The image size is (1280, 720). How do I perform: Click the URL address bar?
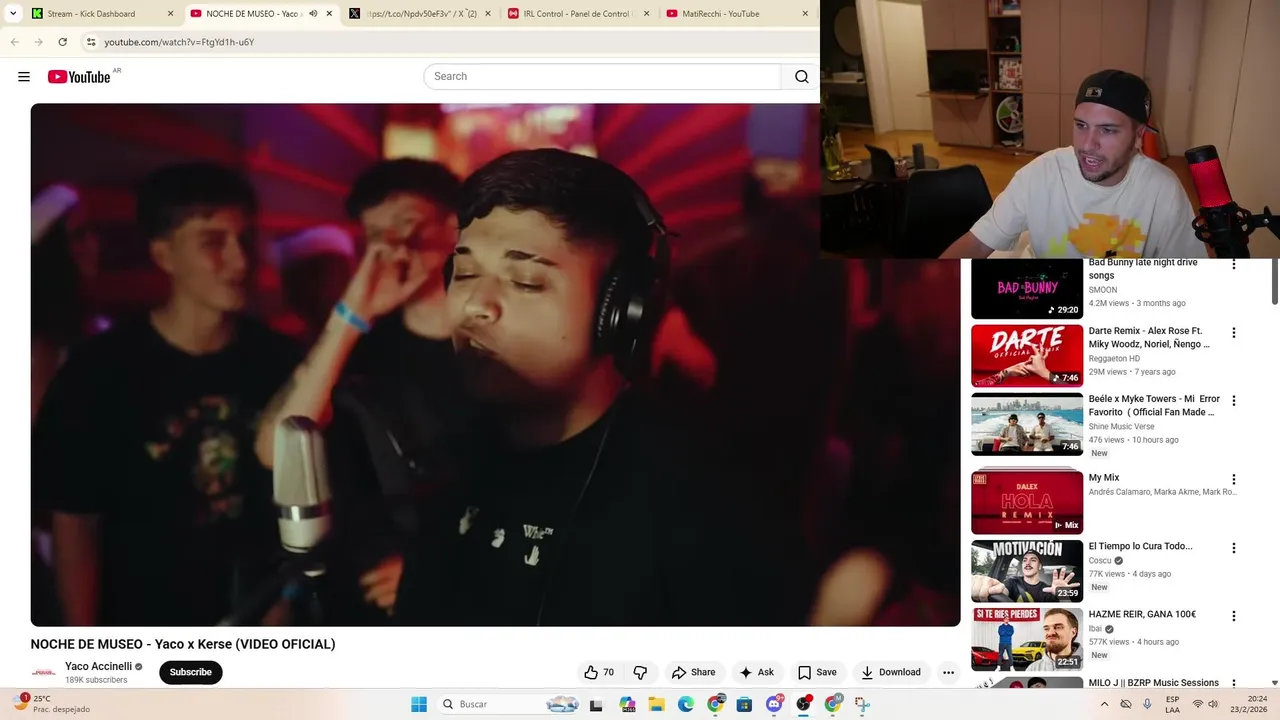[x=450, y=42]
